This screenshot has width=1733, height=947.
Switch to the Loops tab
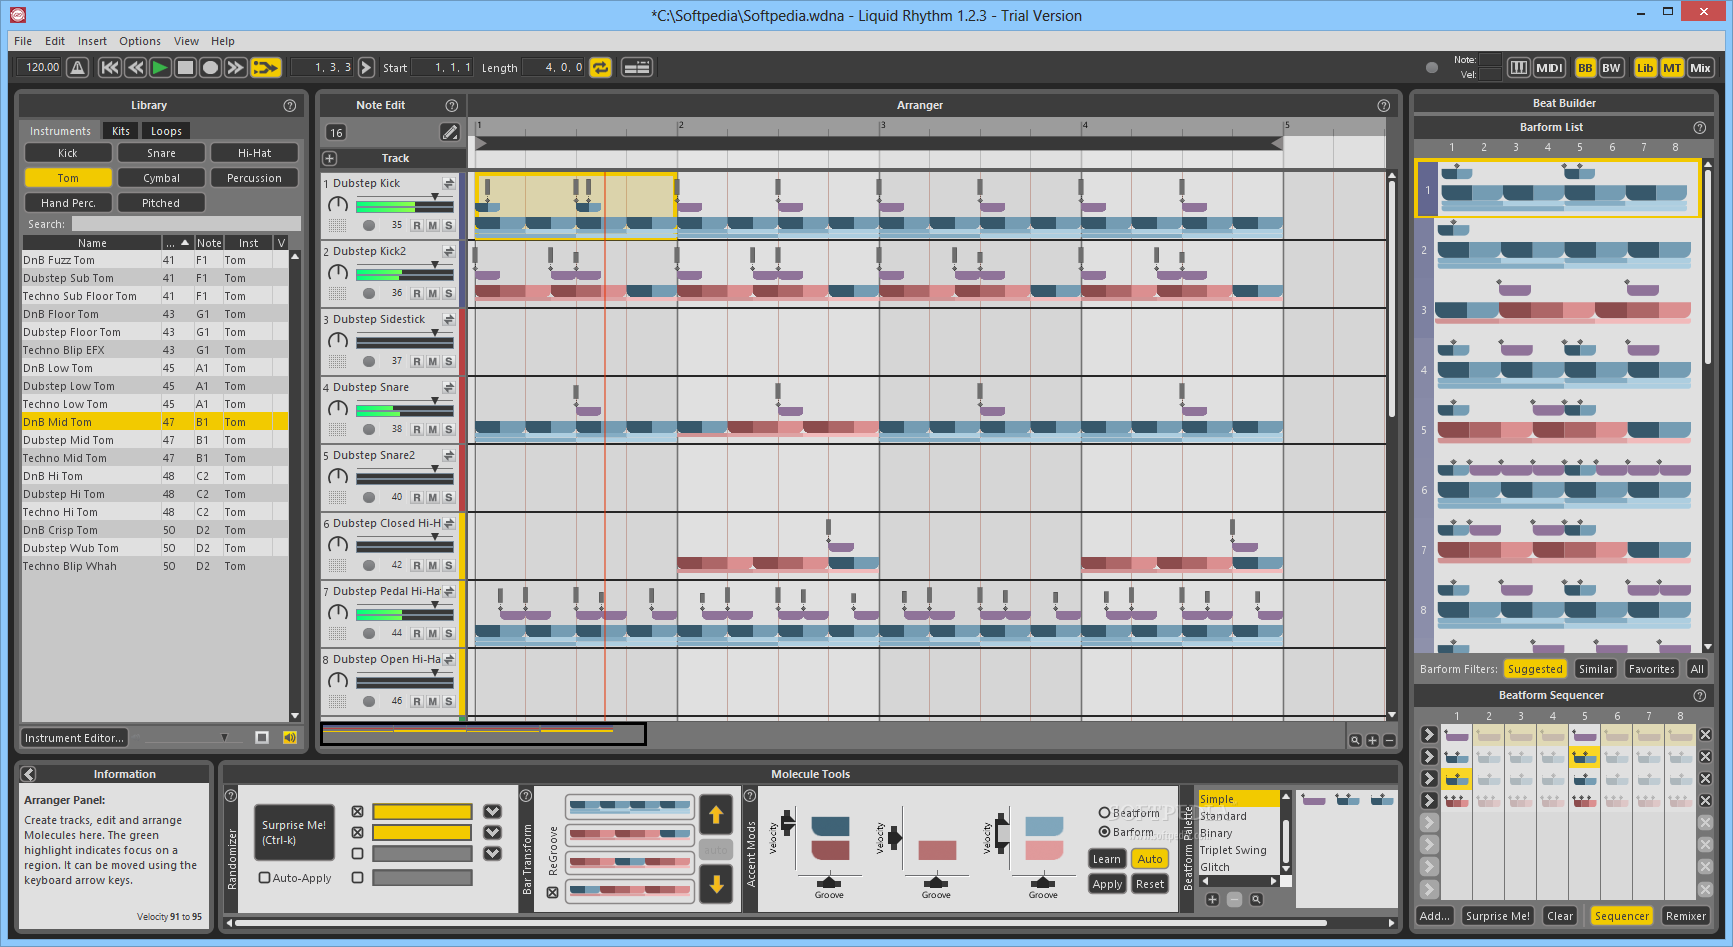166,131
